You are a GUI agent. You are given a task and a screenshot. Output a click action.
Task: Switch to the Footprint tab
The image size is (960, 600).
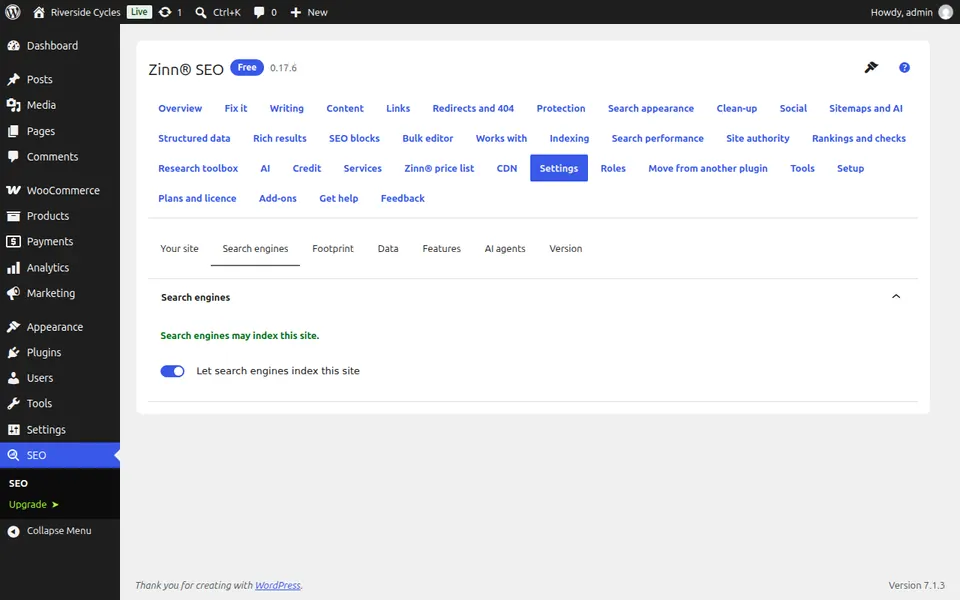point(333,249)
